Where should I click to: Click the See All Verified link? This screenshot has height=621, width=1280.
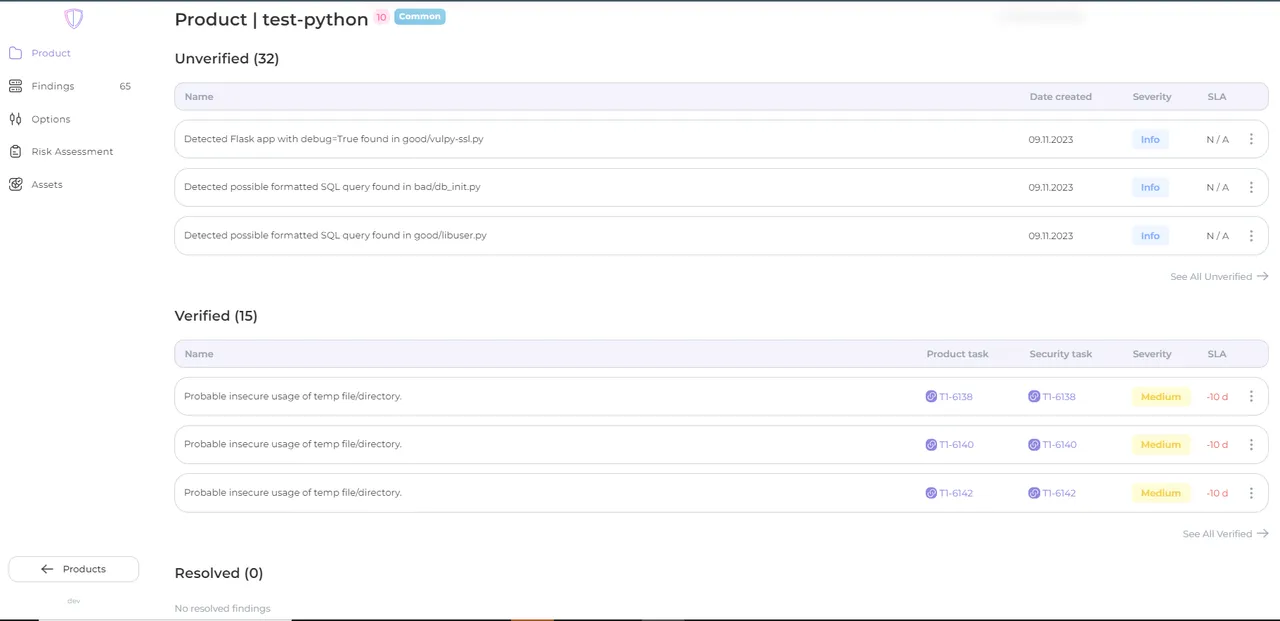pyautogui.click(x=1217, y=533)
